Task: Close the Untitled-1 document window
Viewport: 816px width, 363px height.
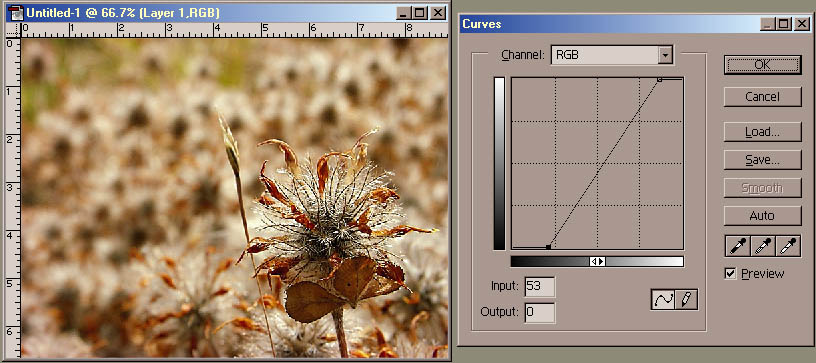Action: [x=438, y=13]
